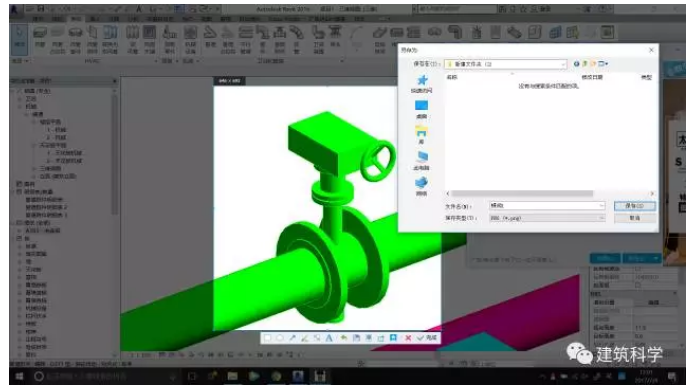The image size is (693, 387).
Task: Expand the Select panel dropdown in ribbon
Action: pos(20,61)
